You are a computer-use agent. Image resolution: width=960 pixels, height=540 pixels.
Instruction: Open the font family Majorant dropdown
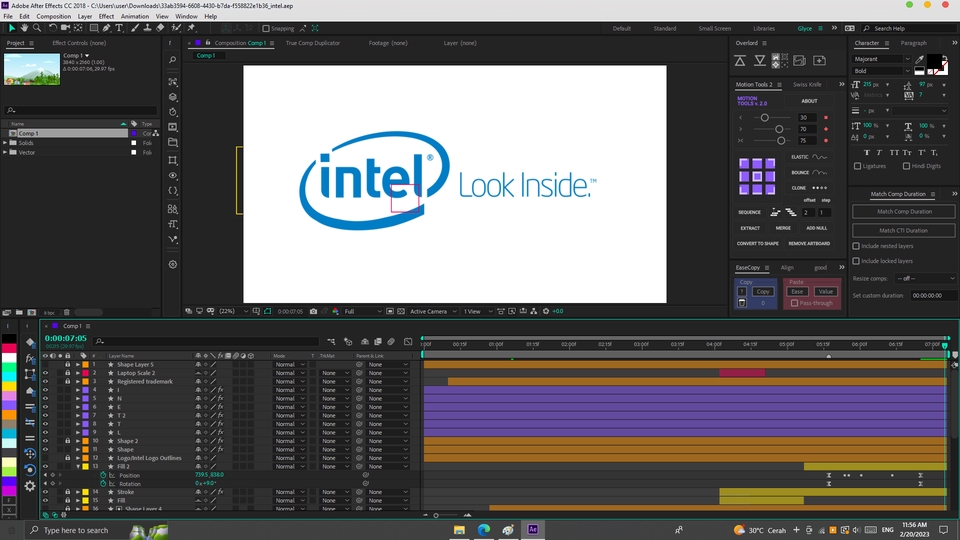tap(882, 59)
